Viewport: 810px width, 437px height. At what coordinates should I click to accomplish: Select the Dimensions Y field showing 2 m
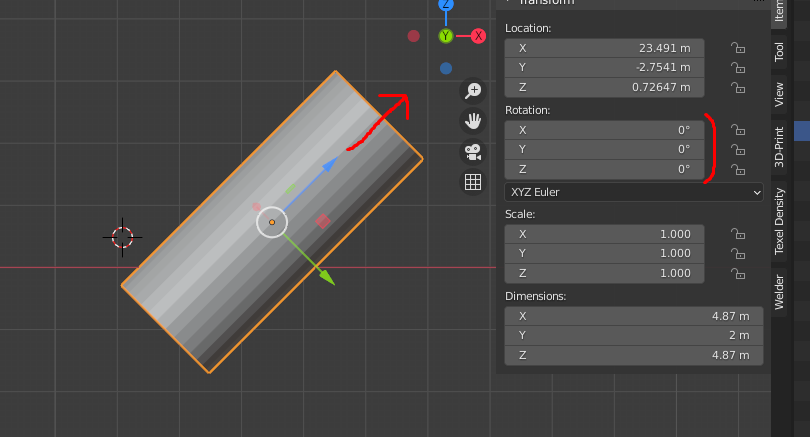coord(633,336)
